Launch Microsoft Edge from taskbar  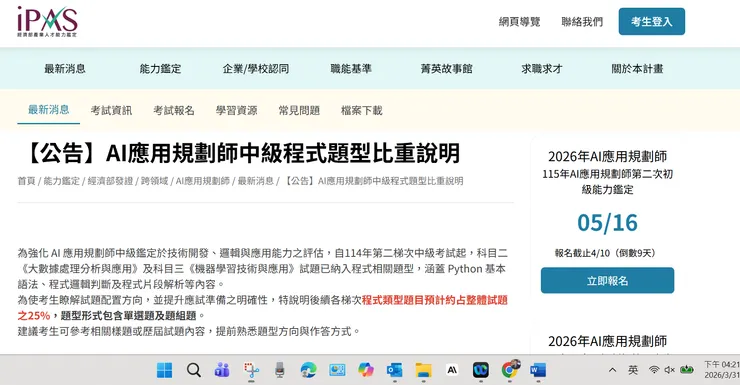(x=309, y=370)
